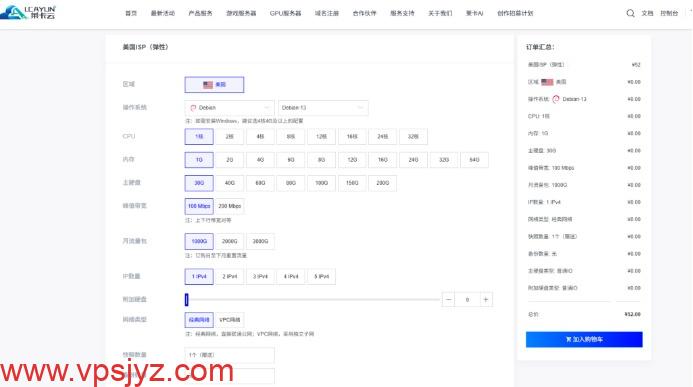Screen dimensions: 693x387
Task: Select 4G memory option
Action: (260, 160)
